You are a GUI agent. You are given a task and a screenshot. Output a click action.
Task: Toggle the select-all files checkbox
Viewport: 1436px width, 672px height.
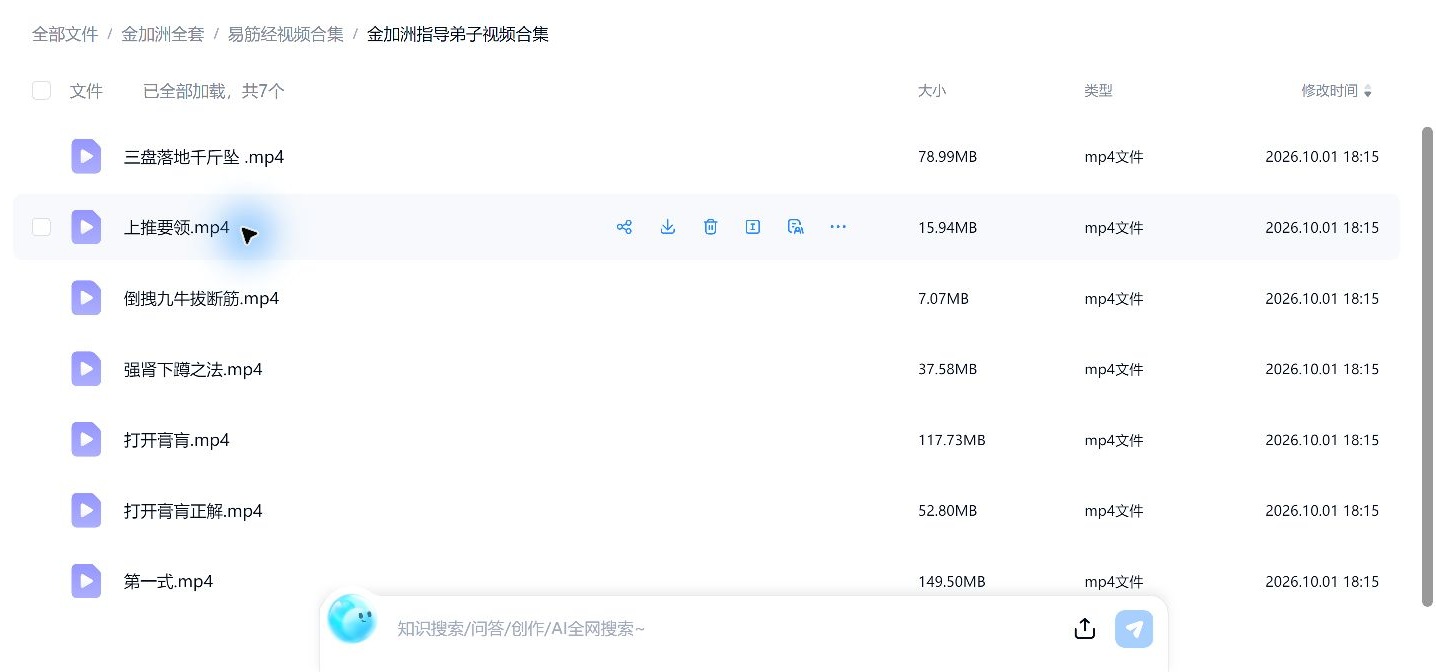[x=41, y=91]
